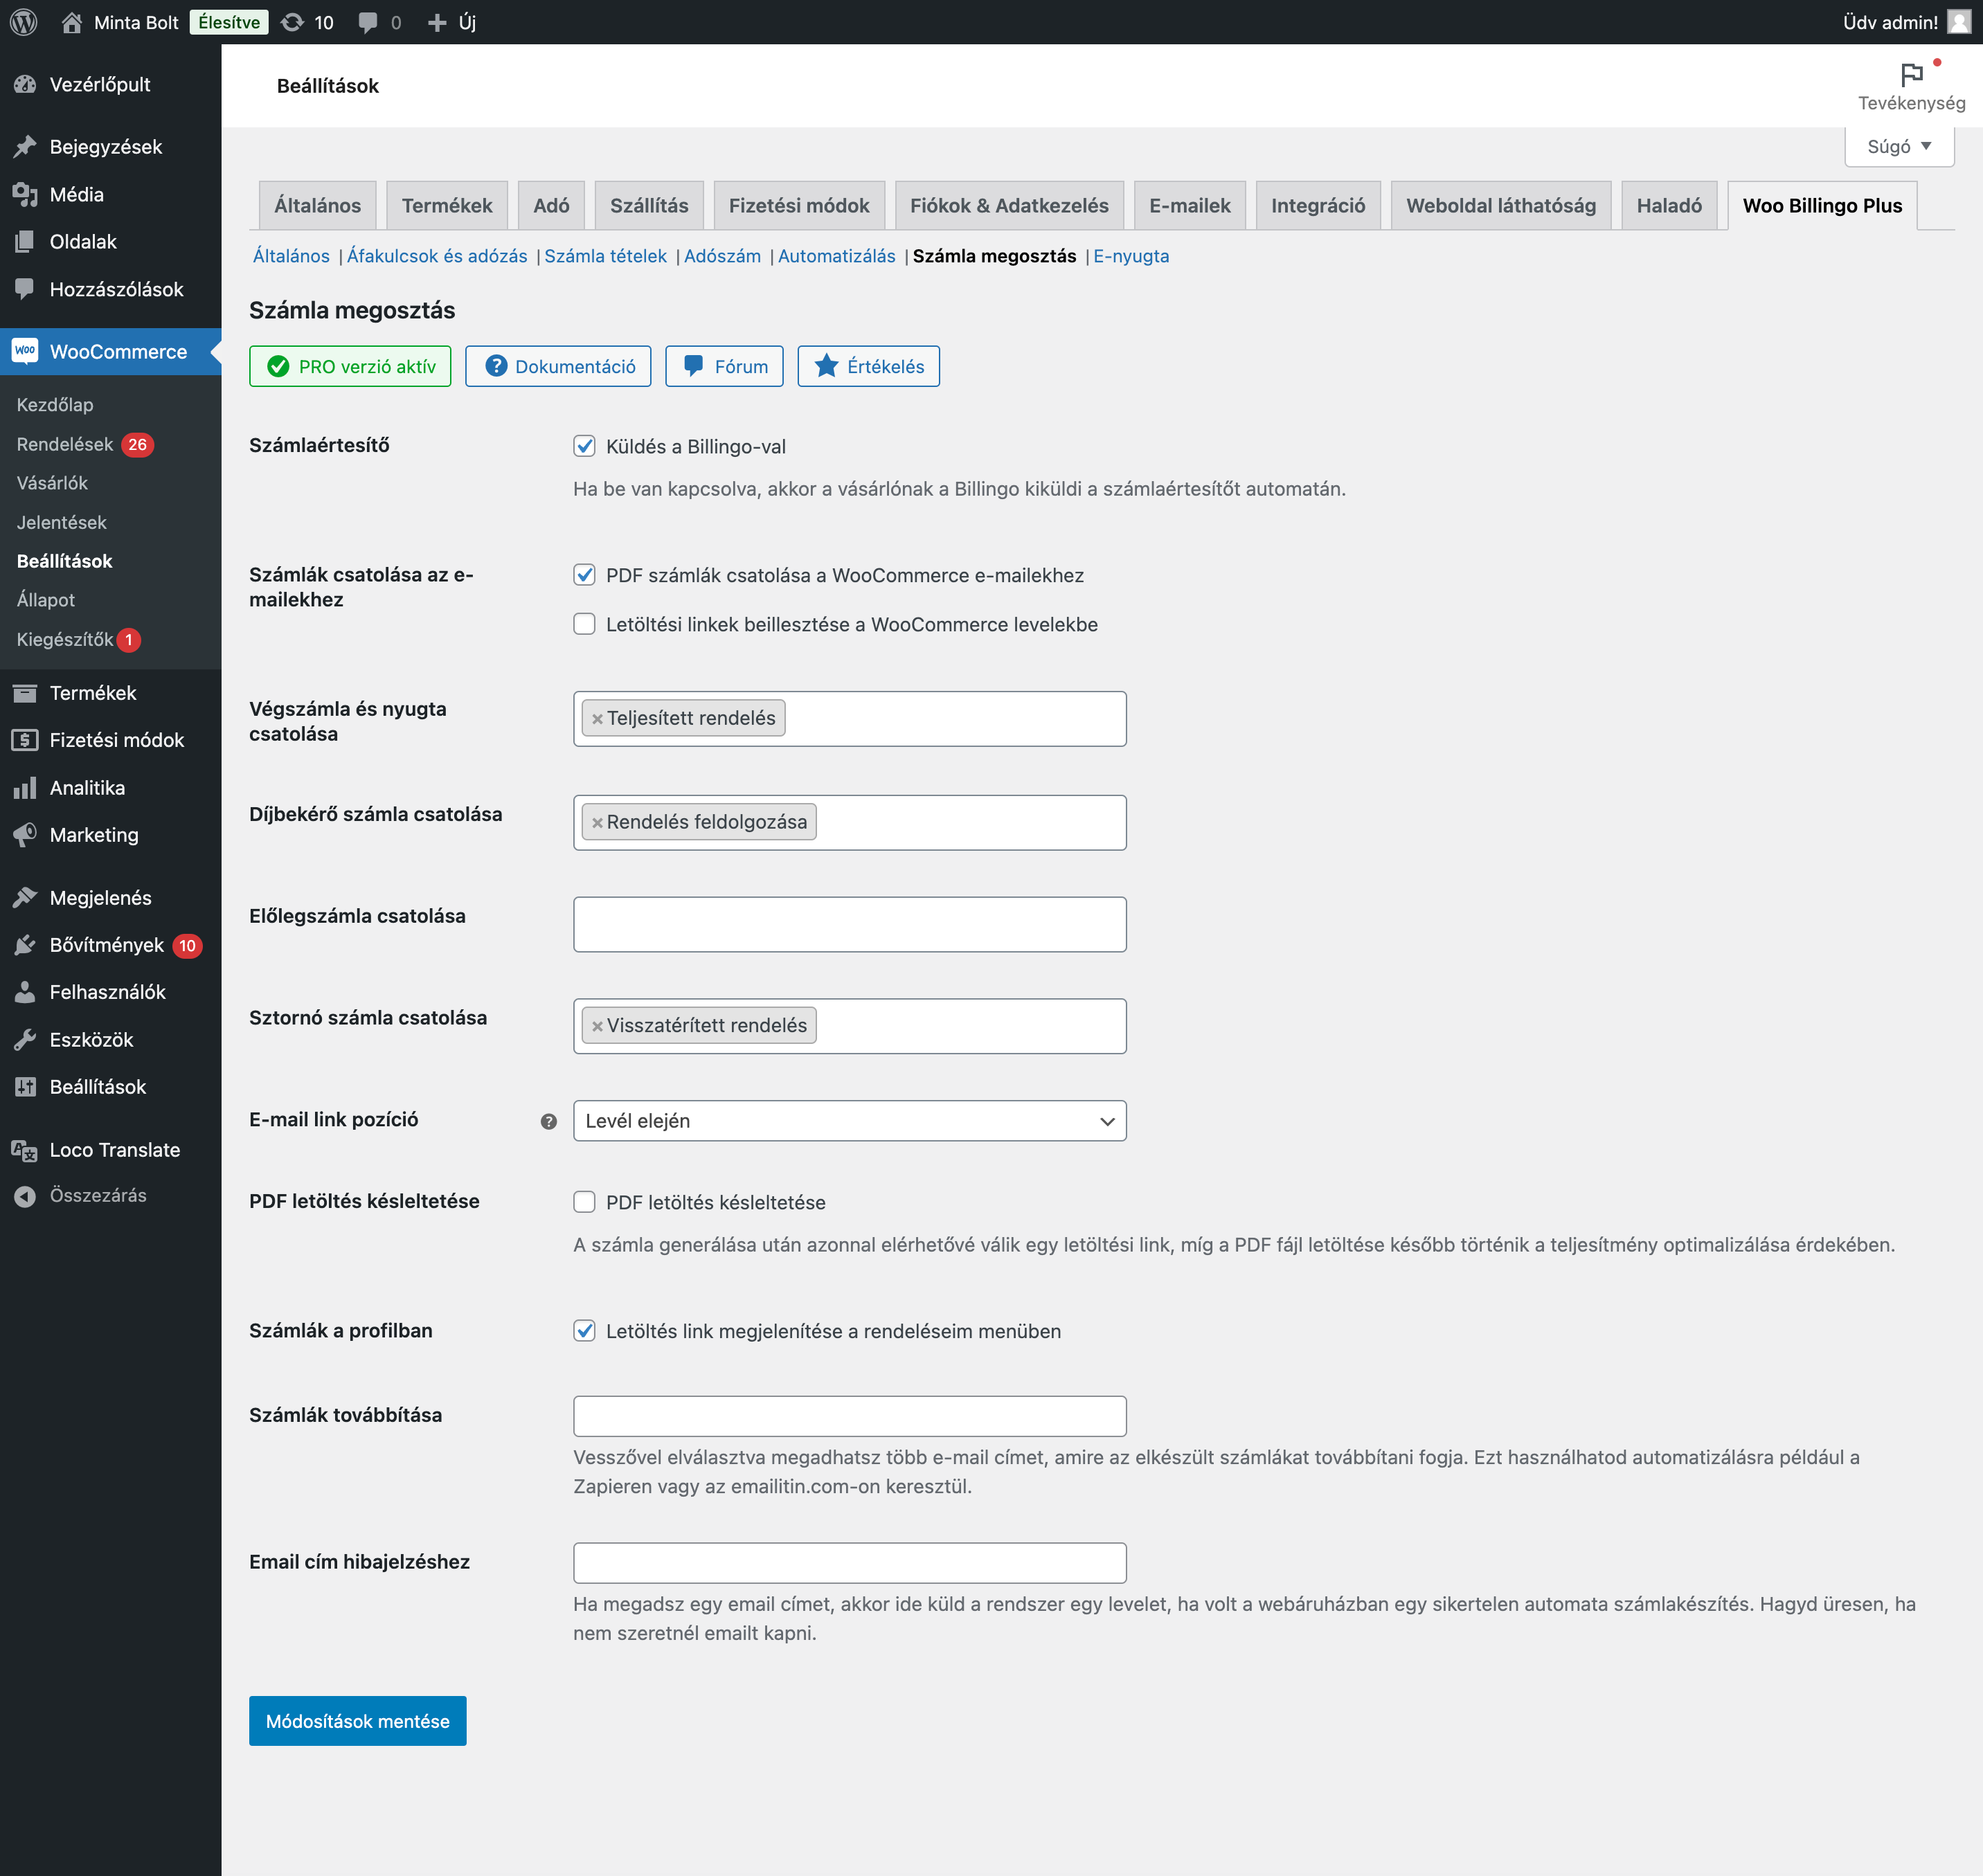This screenshot has height=1876, width=1983.
Task: Open the E-mailek tab
Action: pos(1189,206)
